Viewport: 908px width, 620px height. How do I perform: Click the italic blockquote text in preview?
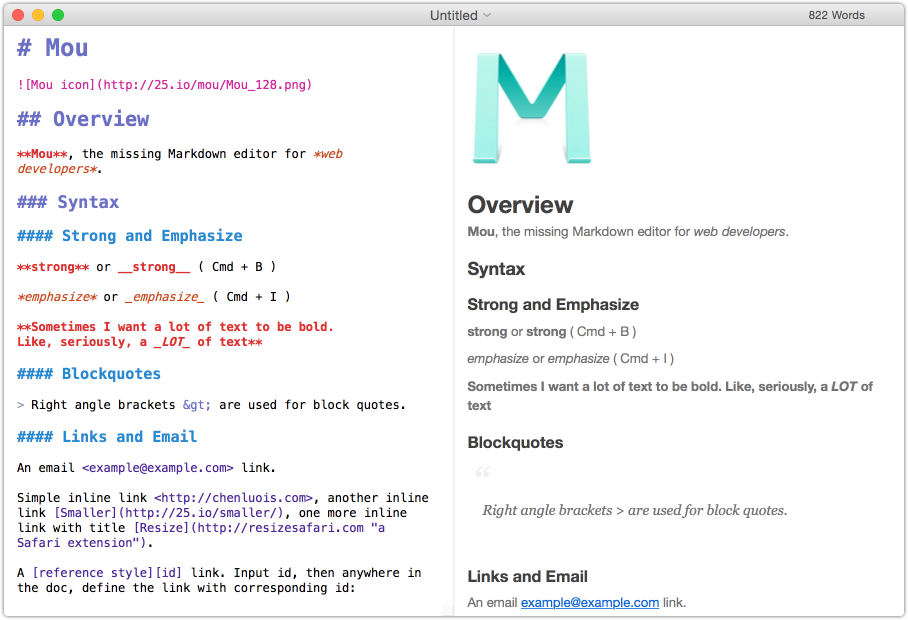coord(635,511)
